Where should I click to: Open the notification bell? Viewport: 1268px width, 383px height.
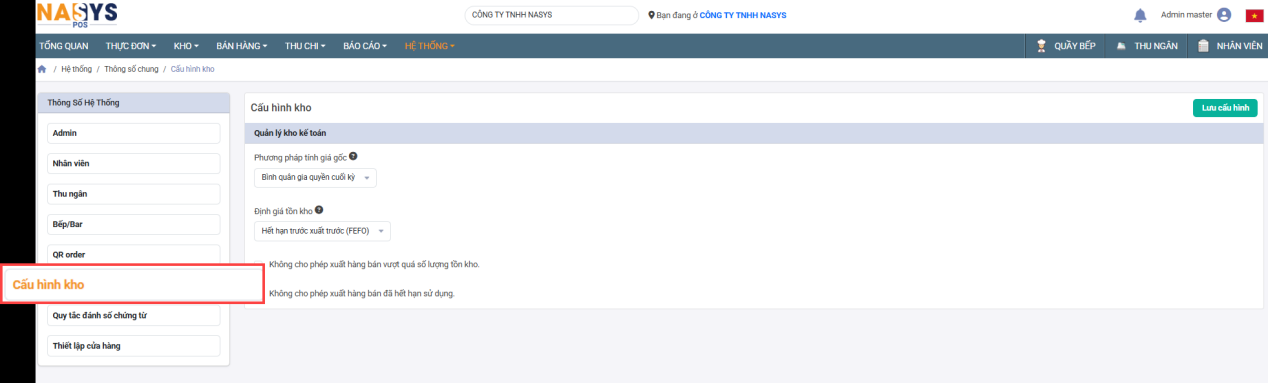1140,15
